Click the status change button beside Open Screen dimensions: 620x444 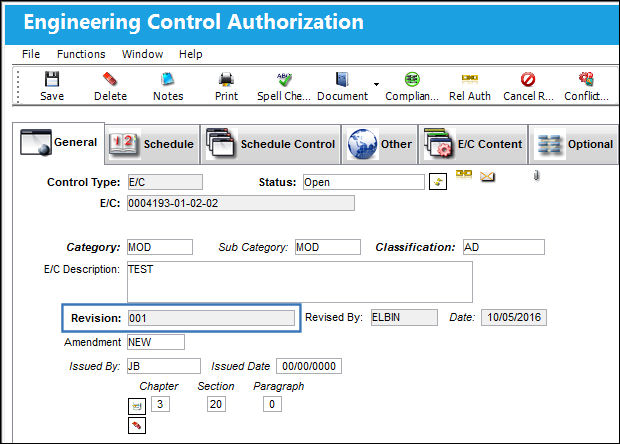point(438,182)
